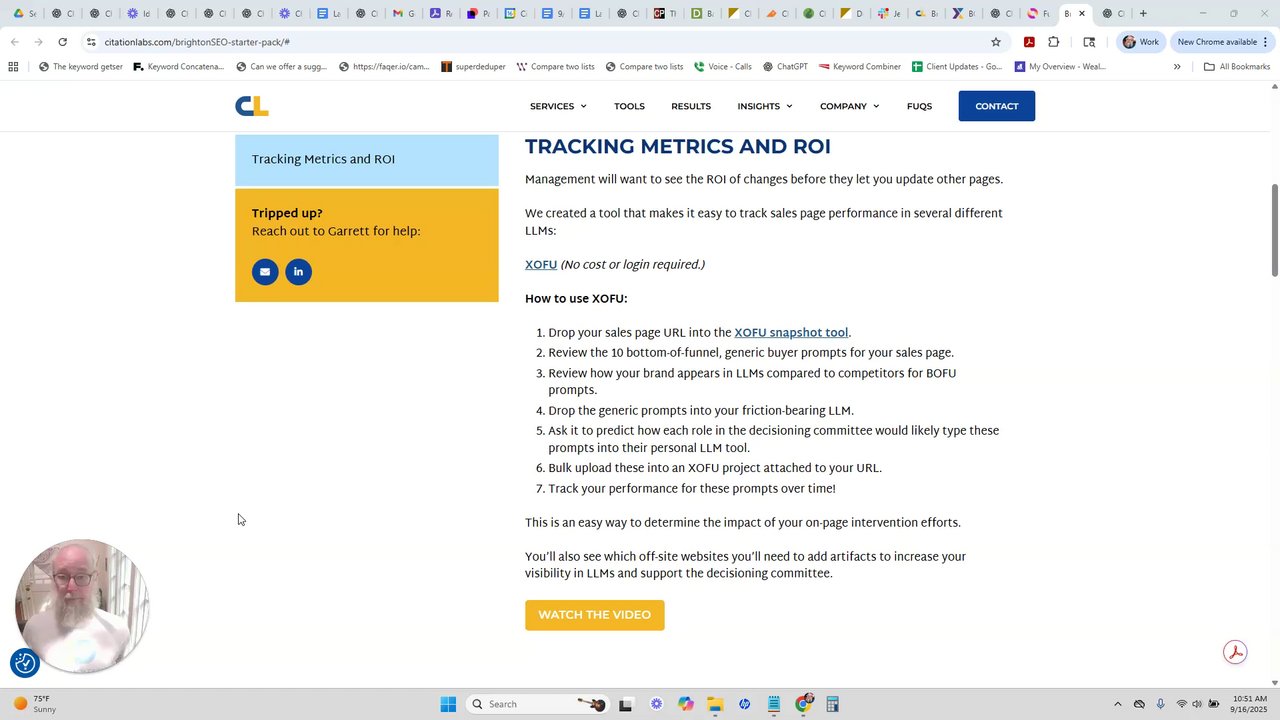Open the FUQS nav item
This screenshot has width=1280, height=720.
click(919, 106)
